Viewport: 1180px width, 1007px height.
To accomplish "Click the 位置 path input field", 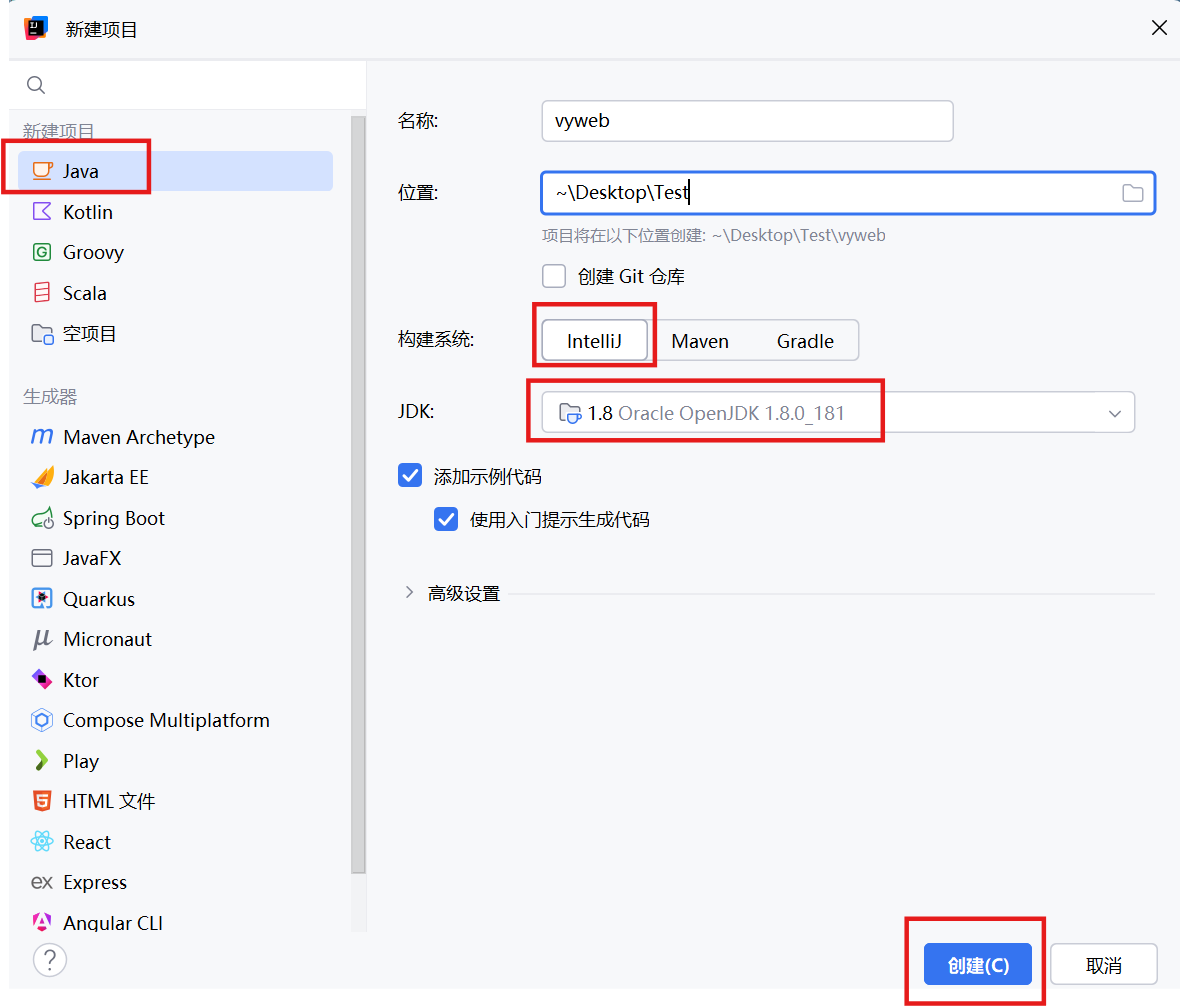I will pyautogui.click(x=848, y=193).
